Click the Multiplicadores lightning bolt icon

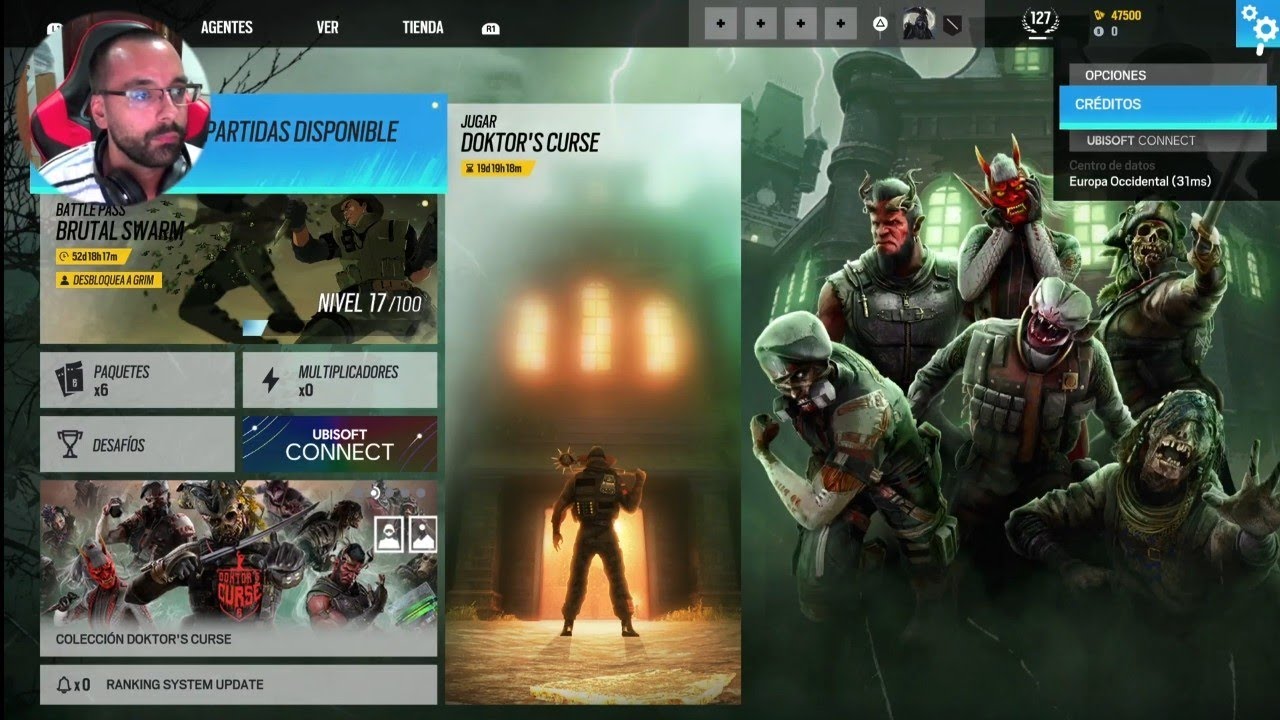270,380
